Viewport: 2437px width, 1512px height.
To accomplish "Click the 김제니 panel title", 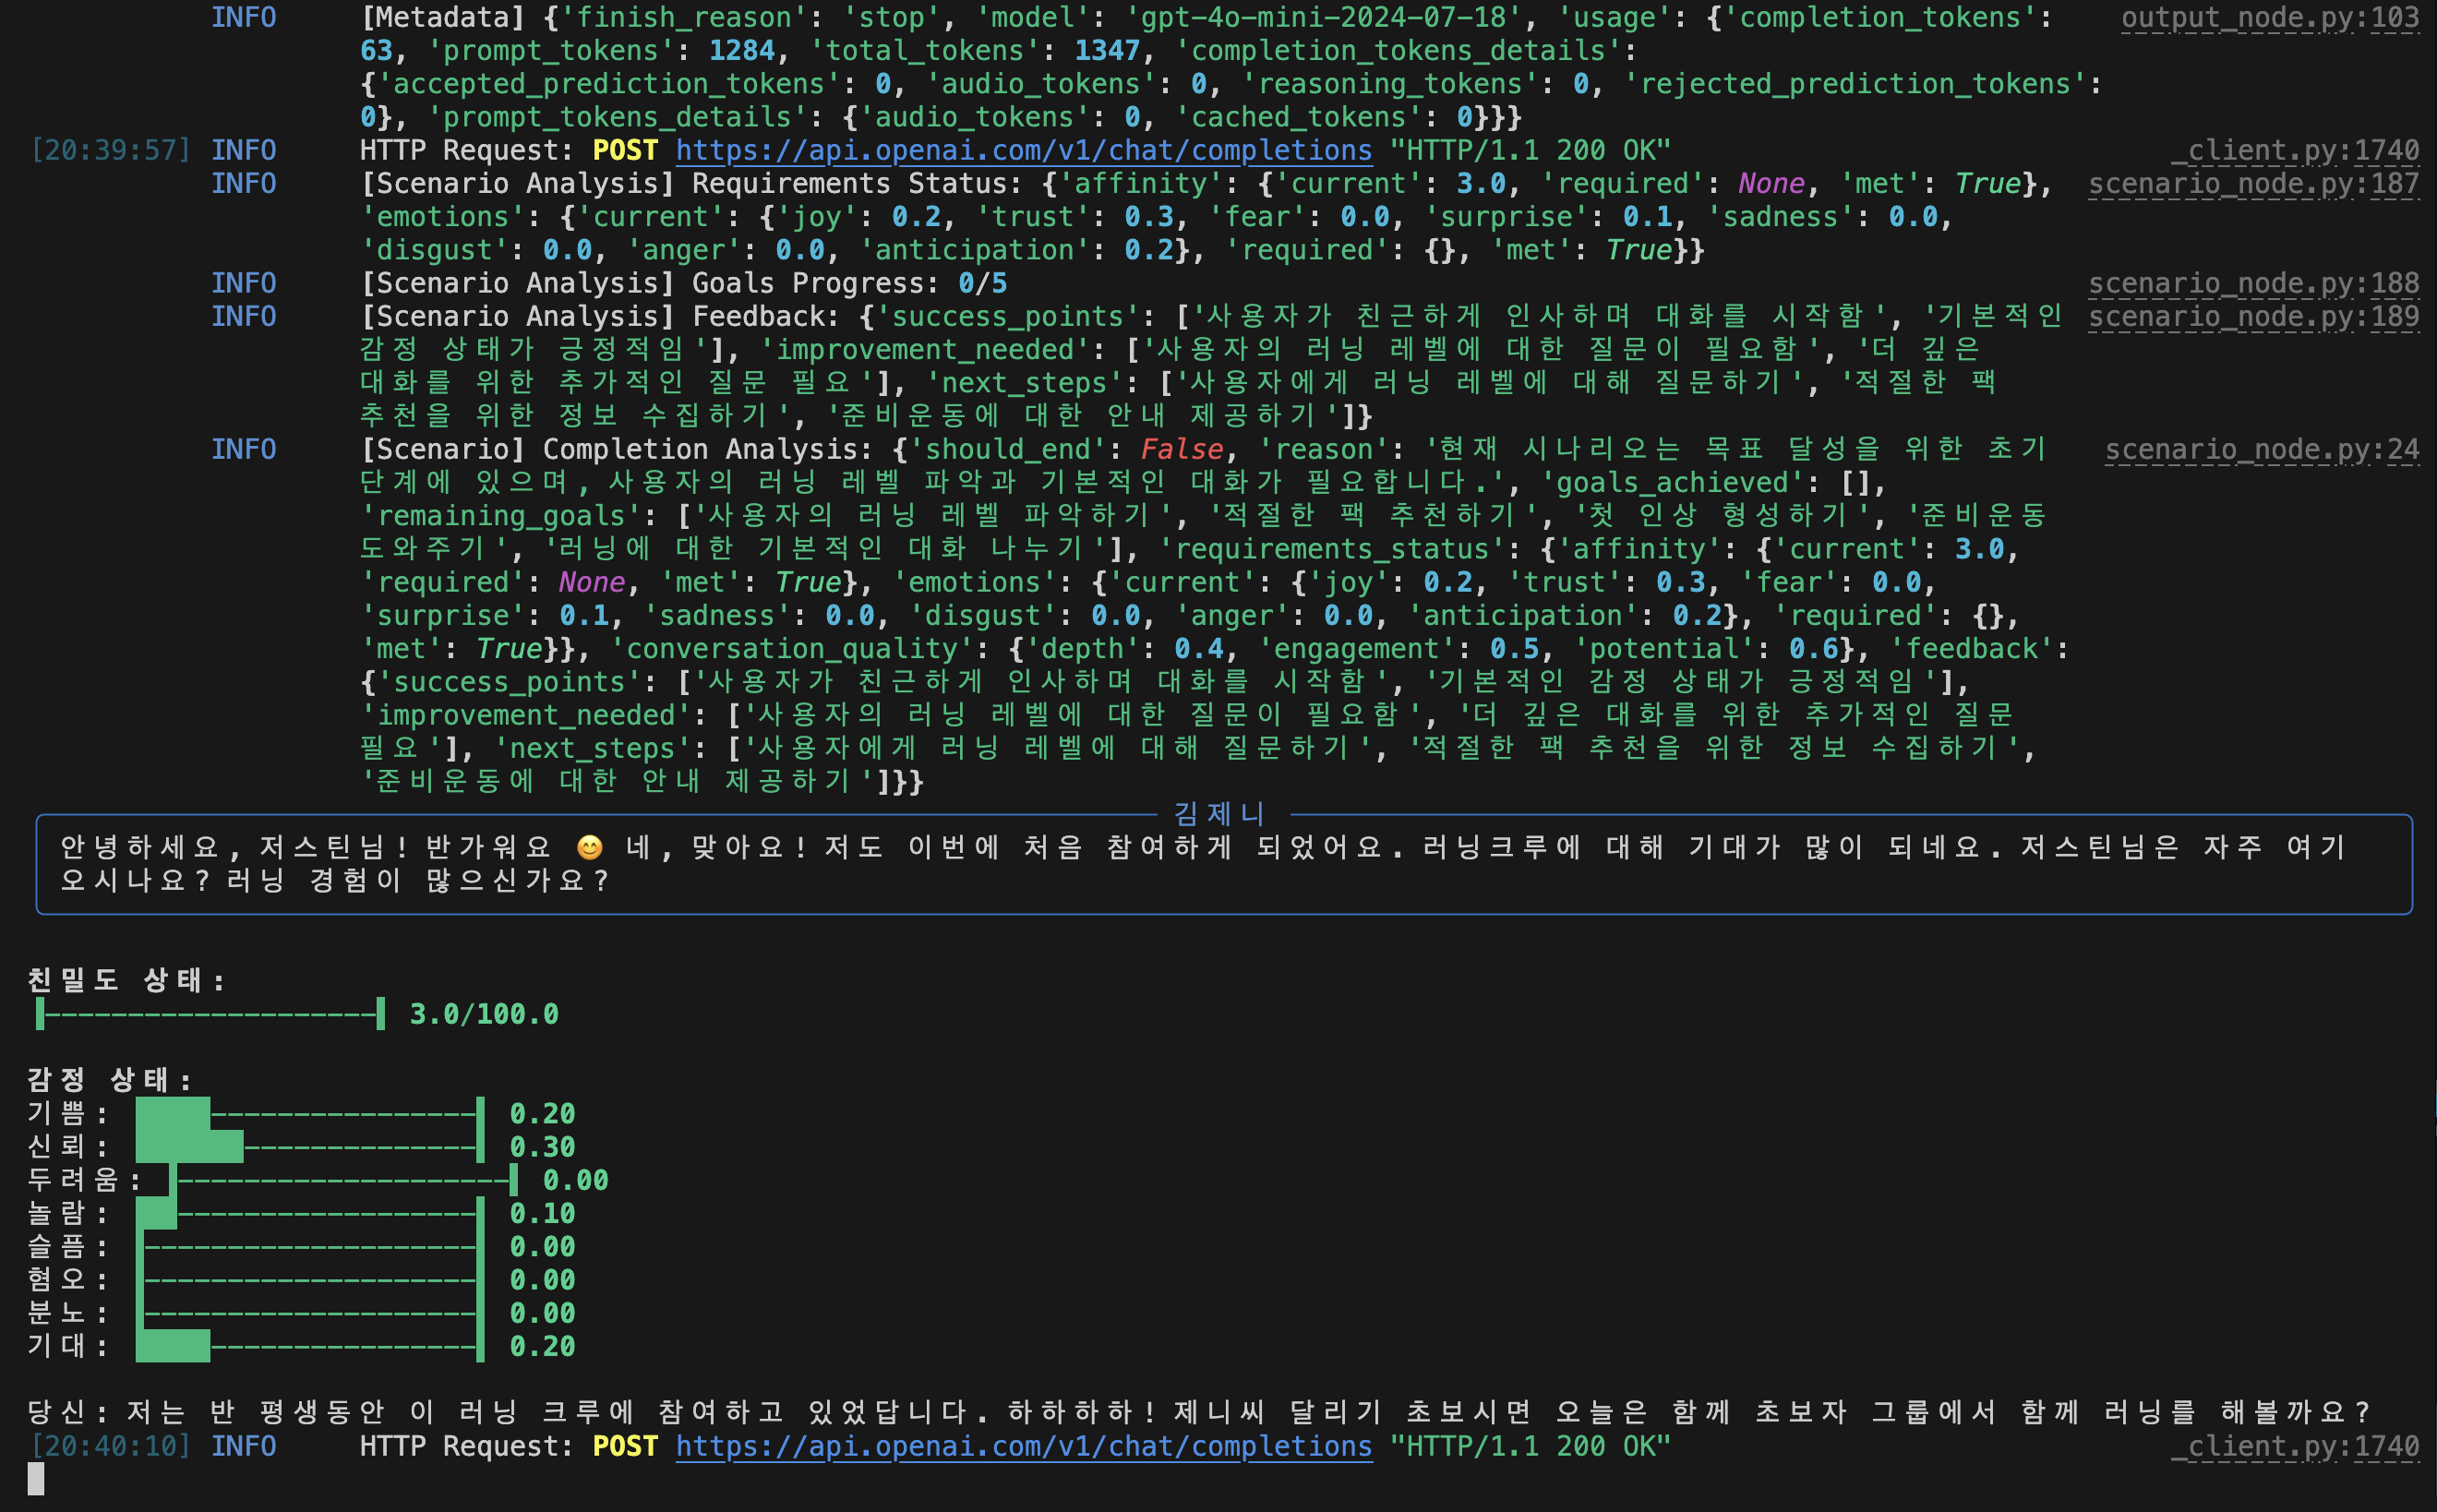I will click(1219, 814).
